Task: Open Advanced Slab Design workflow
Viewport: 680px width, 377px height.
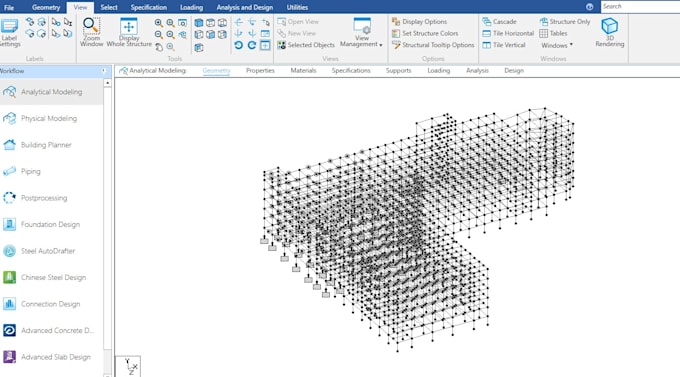Action: pos(52,357)
